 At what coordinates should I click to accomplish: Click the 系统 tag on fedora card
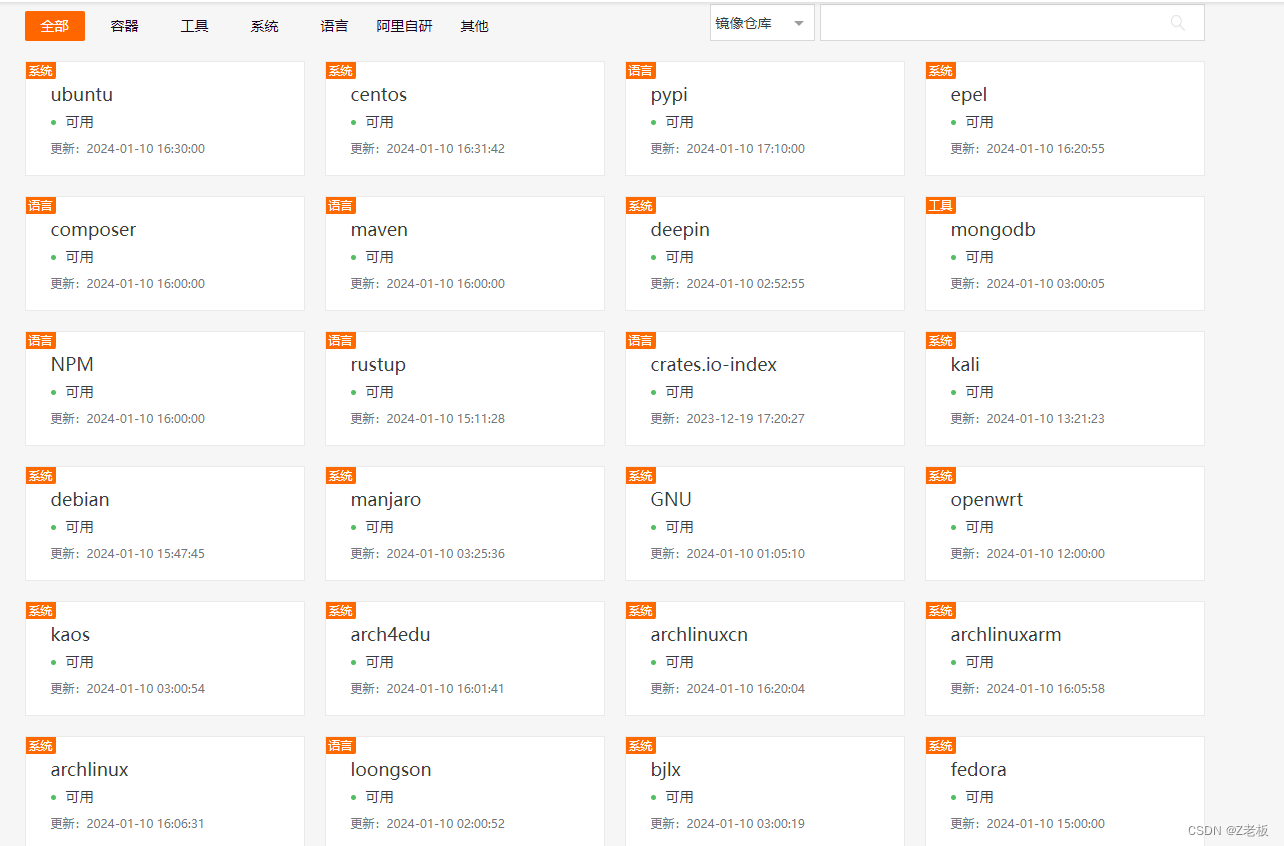point(941,745)
